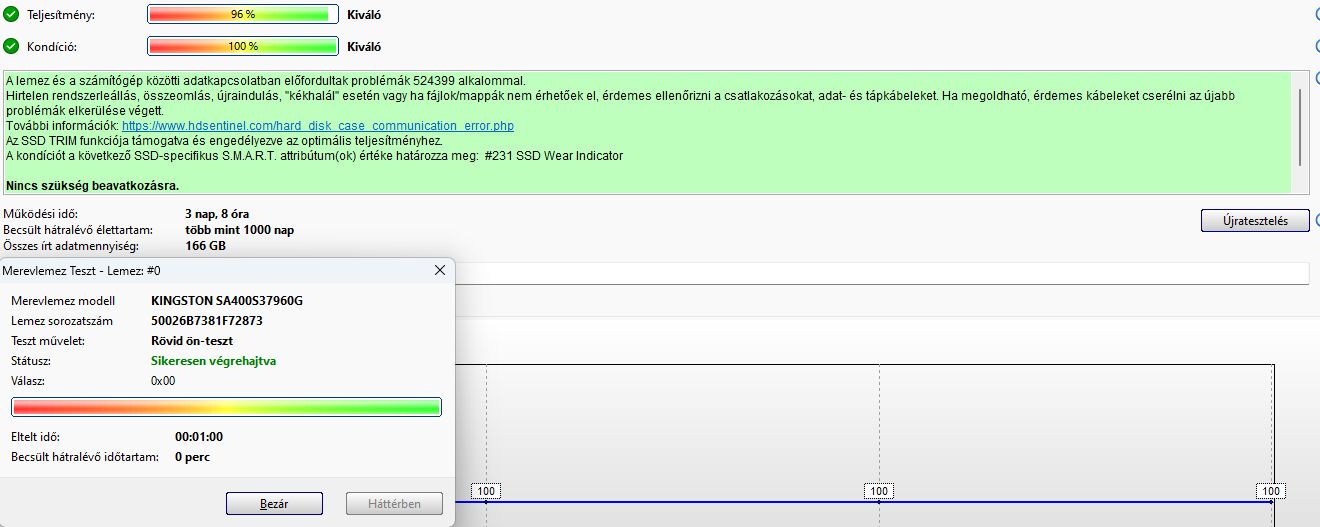
Task: Click the disabled Háttérben button
Action: tap(394, 504)
